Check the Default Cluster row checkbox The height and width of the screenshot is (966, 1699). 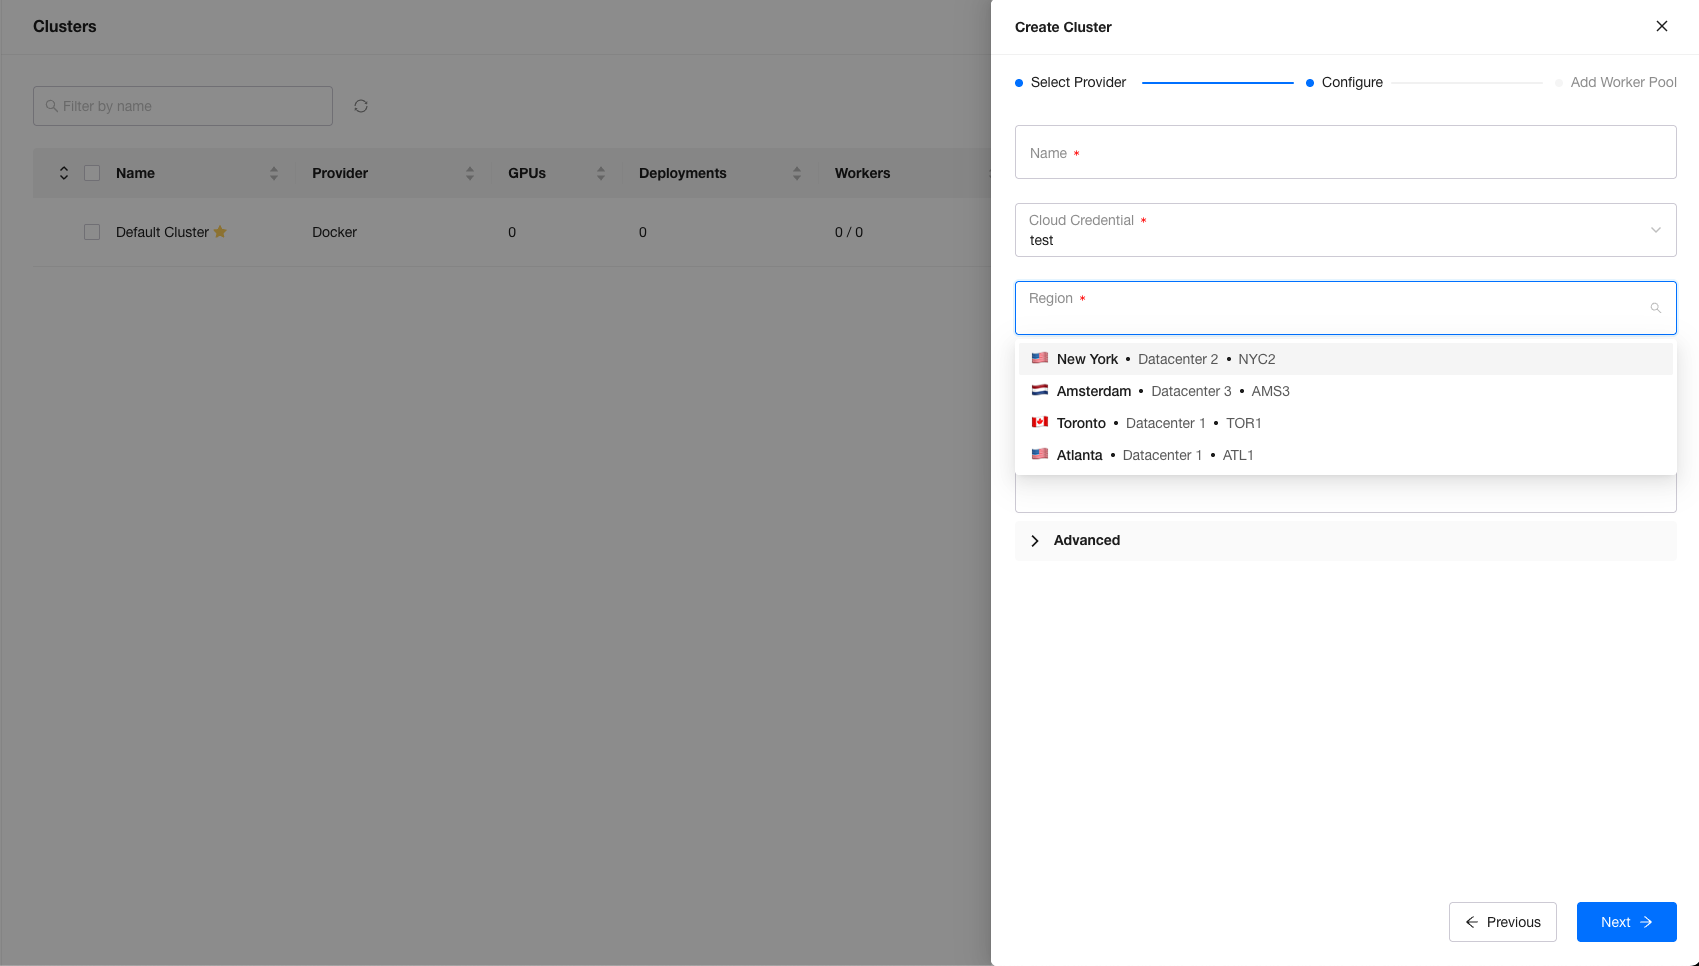point(92,232)
